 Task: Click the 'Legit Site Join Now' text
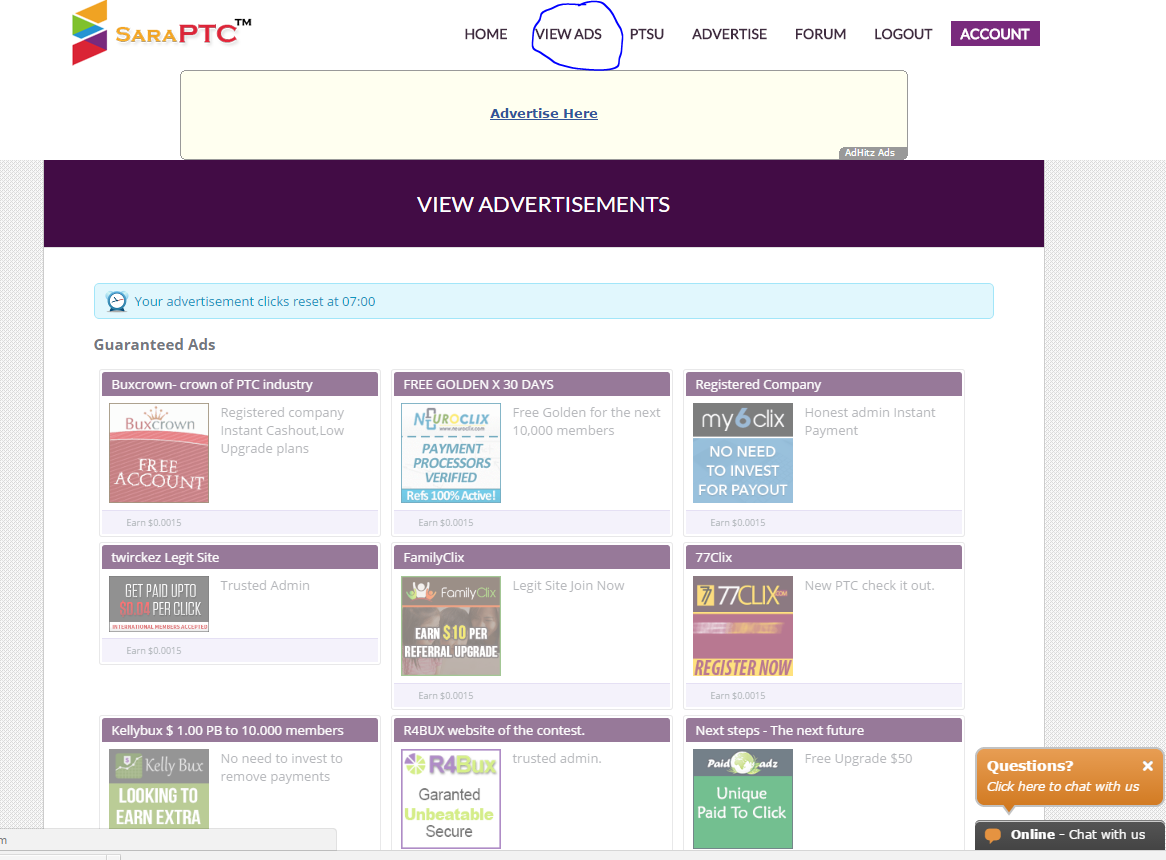568,586
